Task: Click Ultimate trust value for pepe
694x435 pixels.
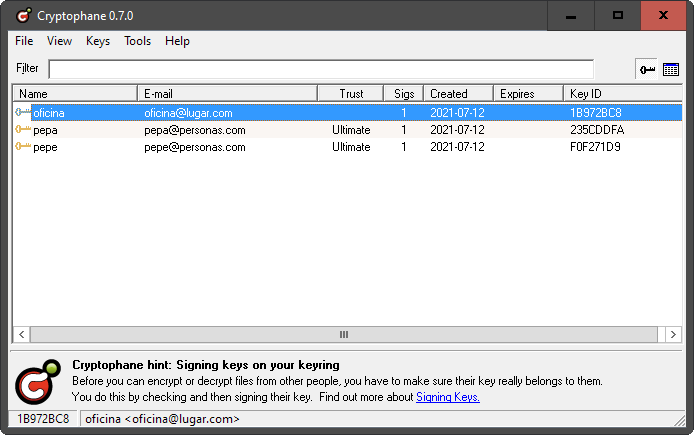Action: (x=351, y=147)
